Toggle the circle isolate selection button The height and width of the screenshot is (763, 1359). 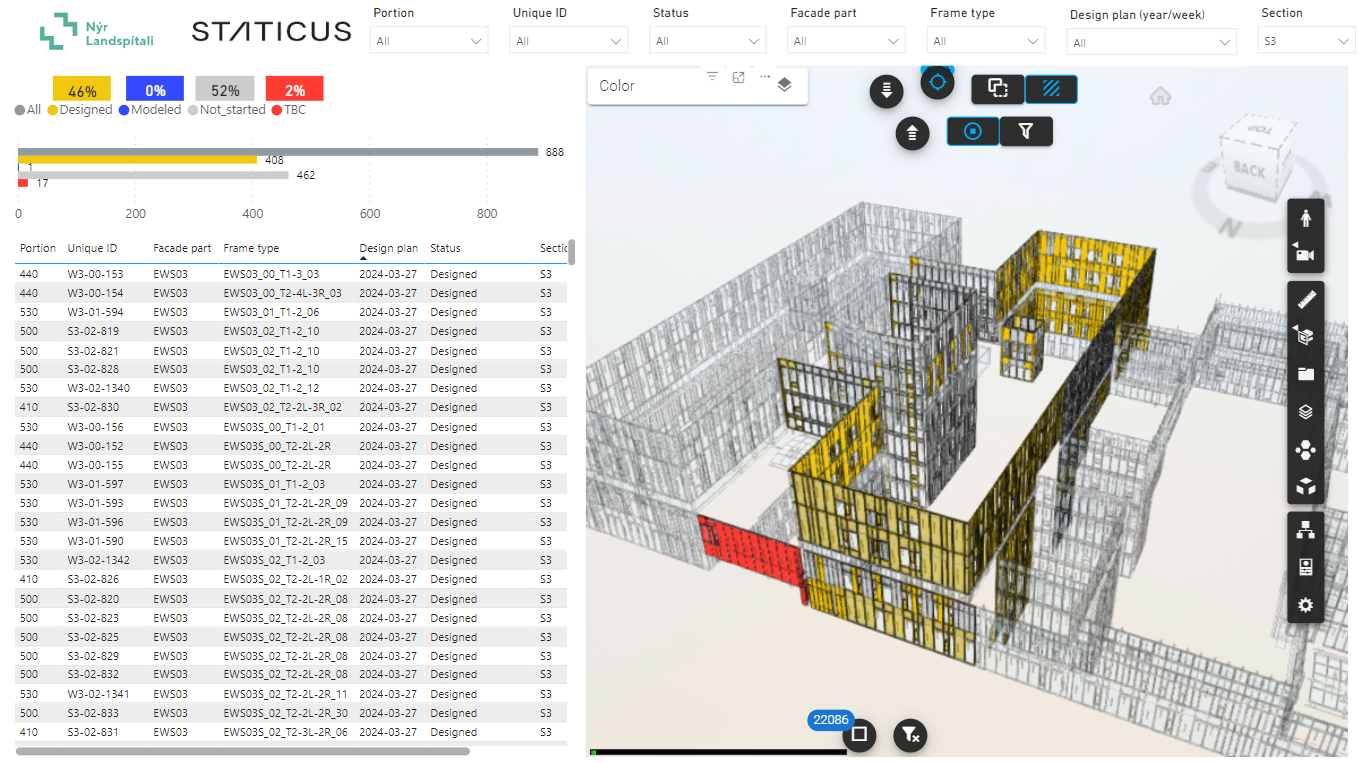tap(973, 131)
